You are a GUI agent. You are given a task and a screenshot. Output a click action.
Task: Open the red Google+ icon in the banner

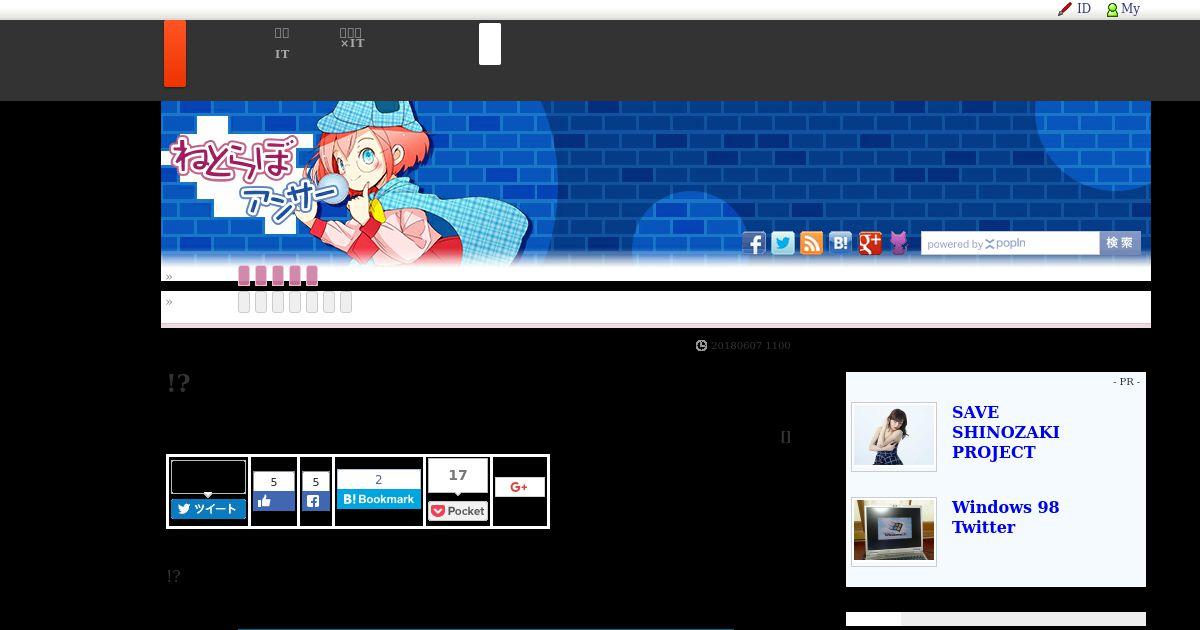pyautogui.click(x=870, y=243)
